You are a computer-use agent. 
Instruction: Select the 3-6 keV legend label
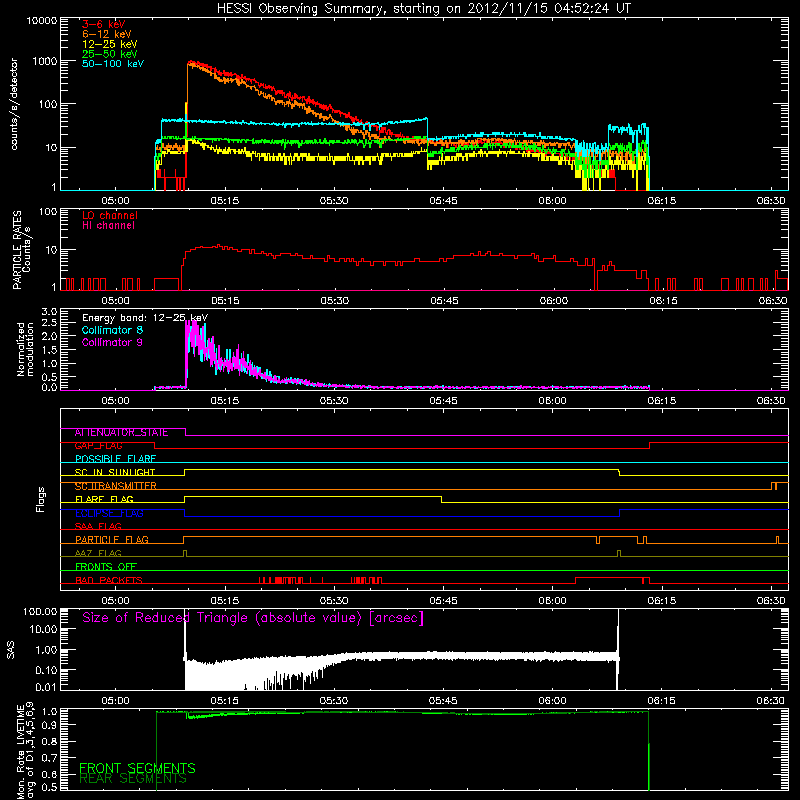coord(103,24)
